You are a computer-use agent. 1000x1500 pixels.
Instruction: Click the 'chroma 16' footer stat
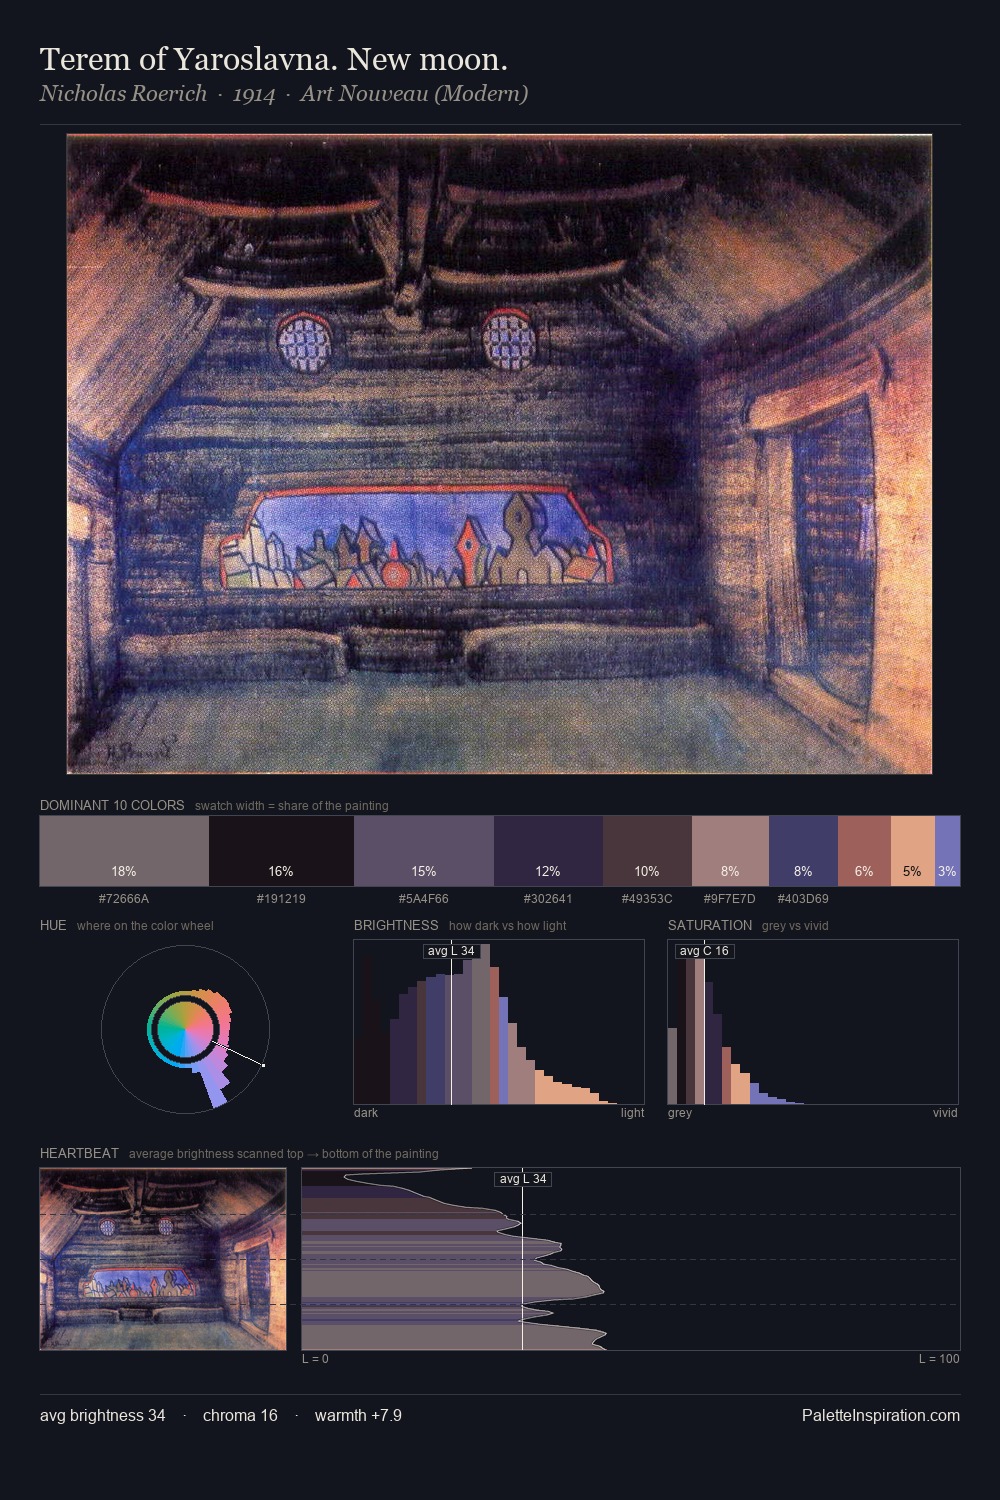coord(240,1415)
